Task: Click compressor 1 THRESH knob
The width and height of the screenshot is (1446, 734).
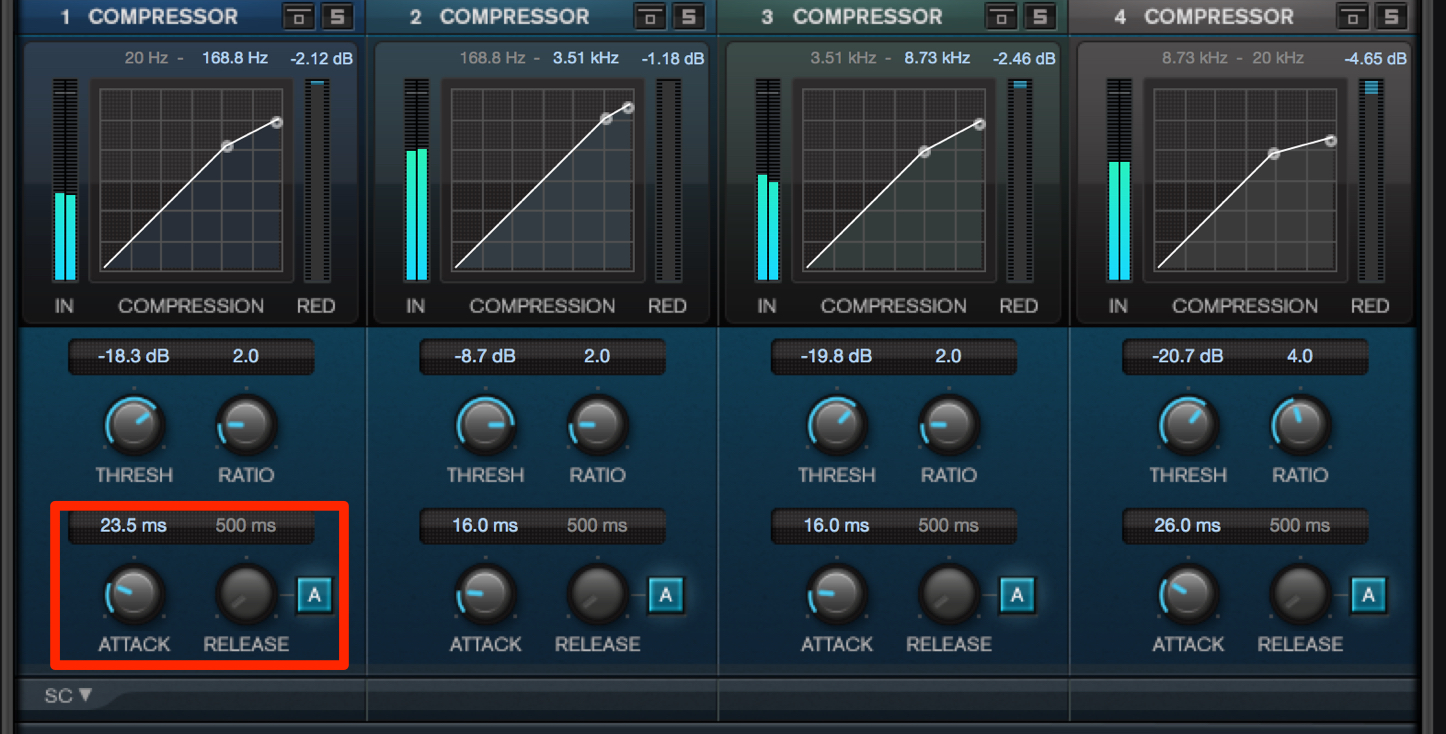Action: pos(135,424)
